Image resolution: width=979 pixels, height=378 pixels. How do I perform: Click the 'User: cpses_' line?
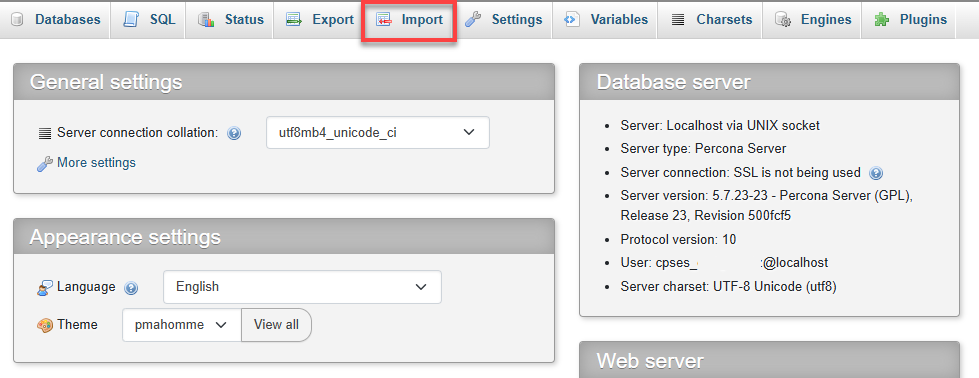point(724,263)
